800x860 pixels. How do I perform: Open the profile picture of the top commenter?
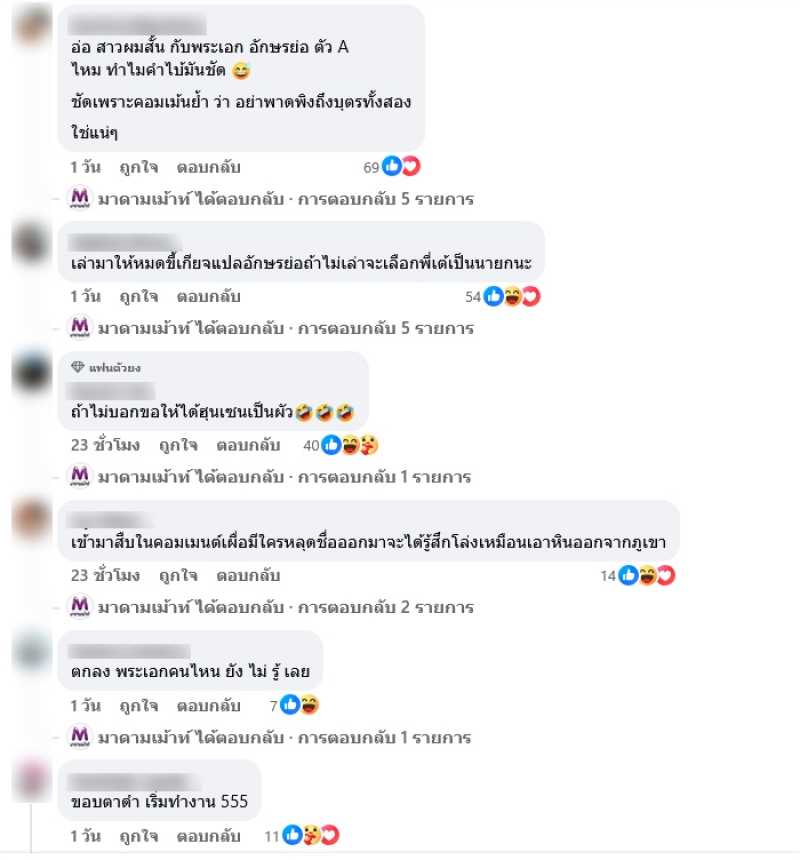click(32, 25)
